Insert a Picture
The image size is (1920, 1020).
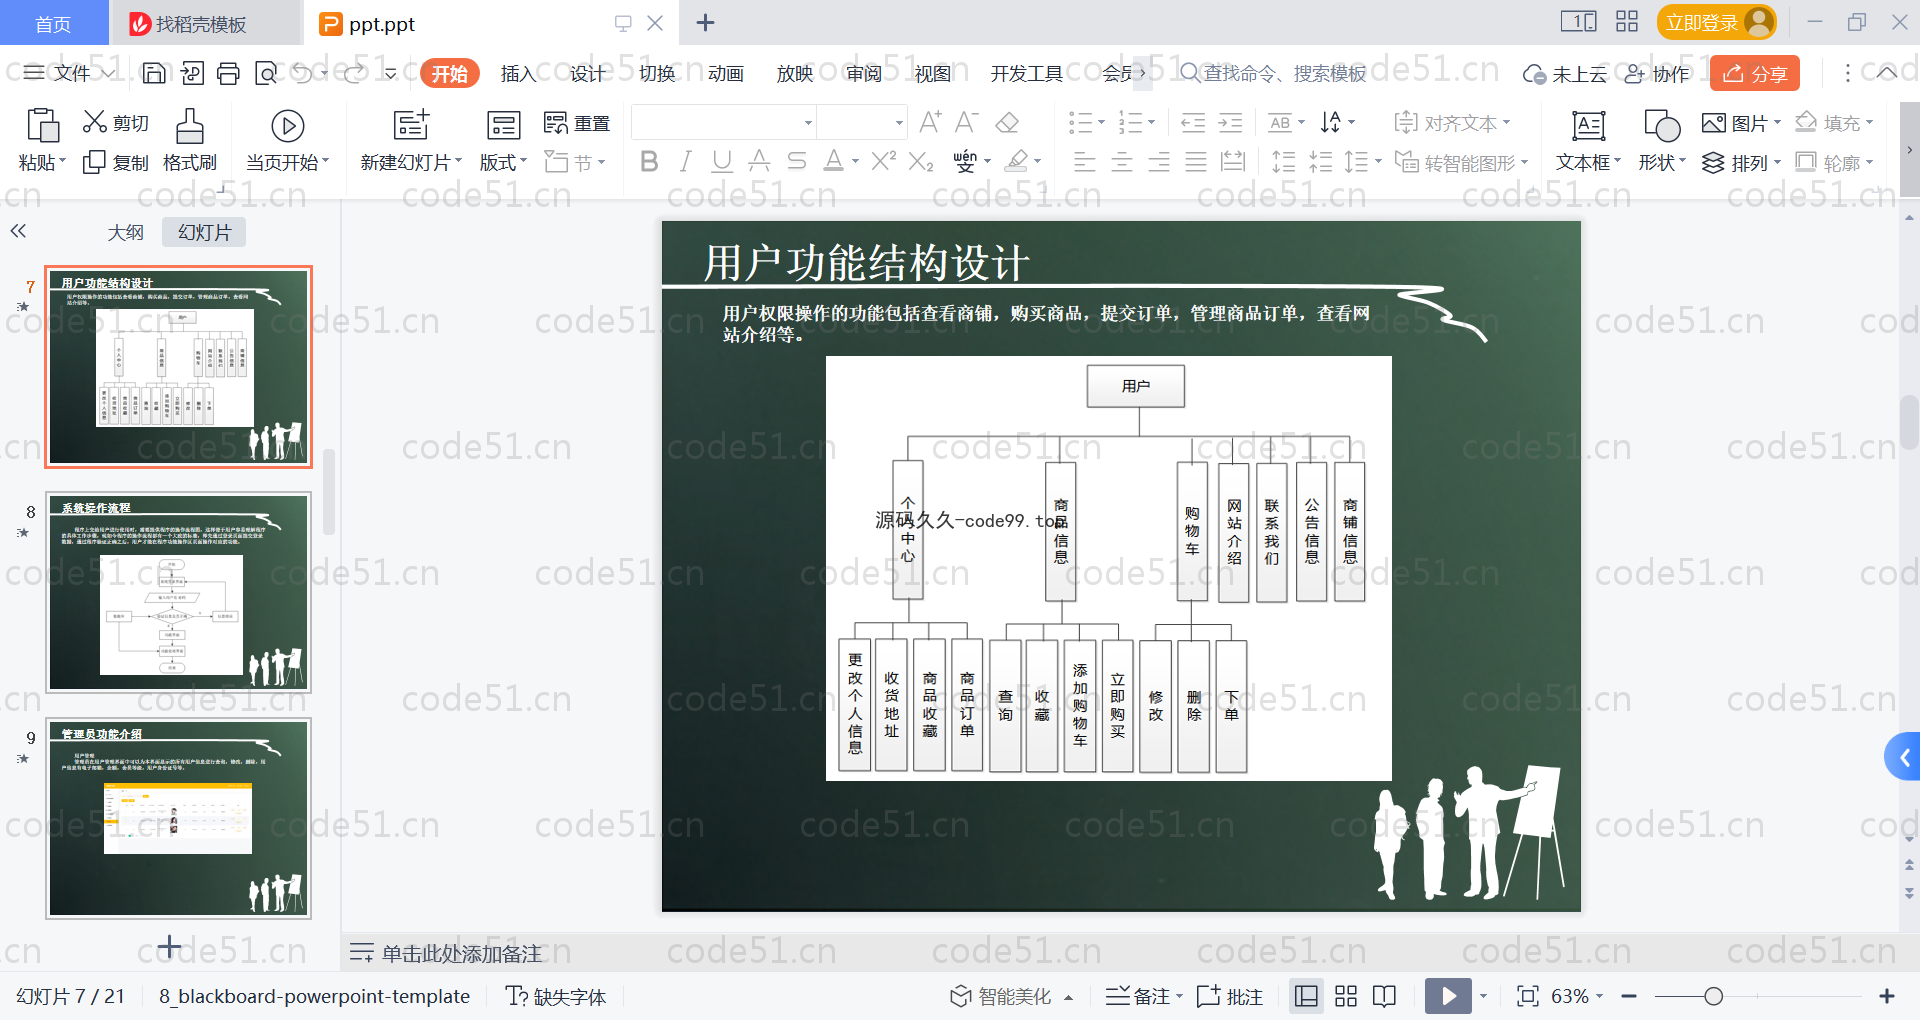(x=1741, y=123)
